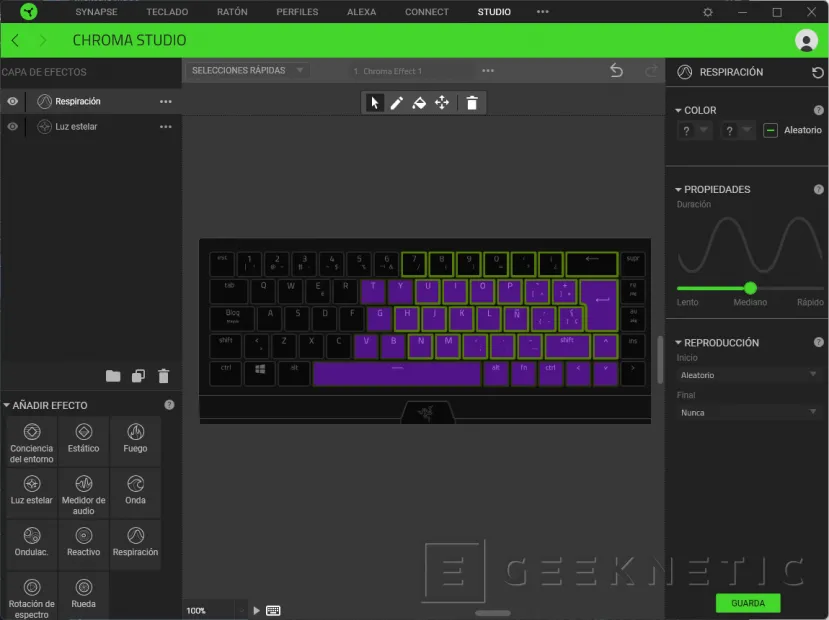This screenshot has height=620, width=829.
Task: Play the lighting effect preview
Action: pyautogui.click(x=256, y=610)
